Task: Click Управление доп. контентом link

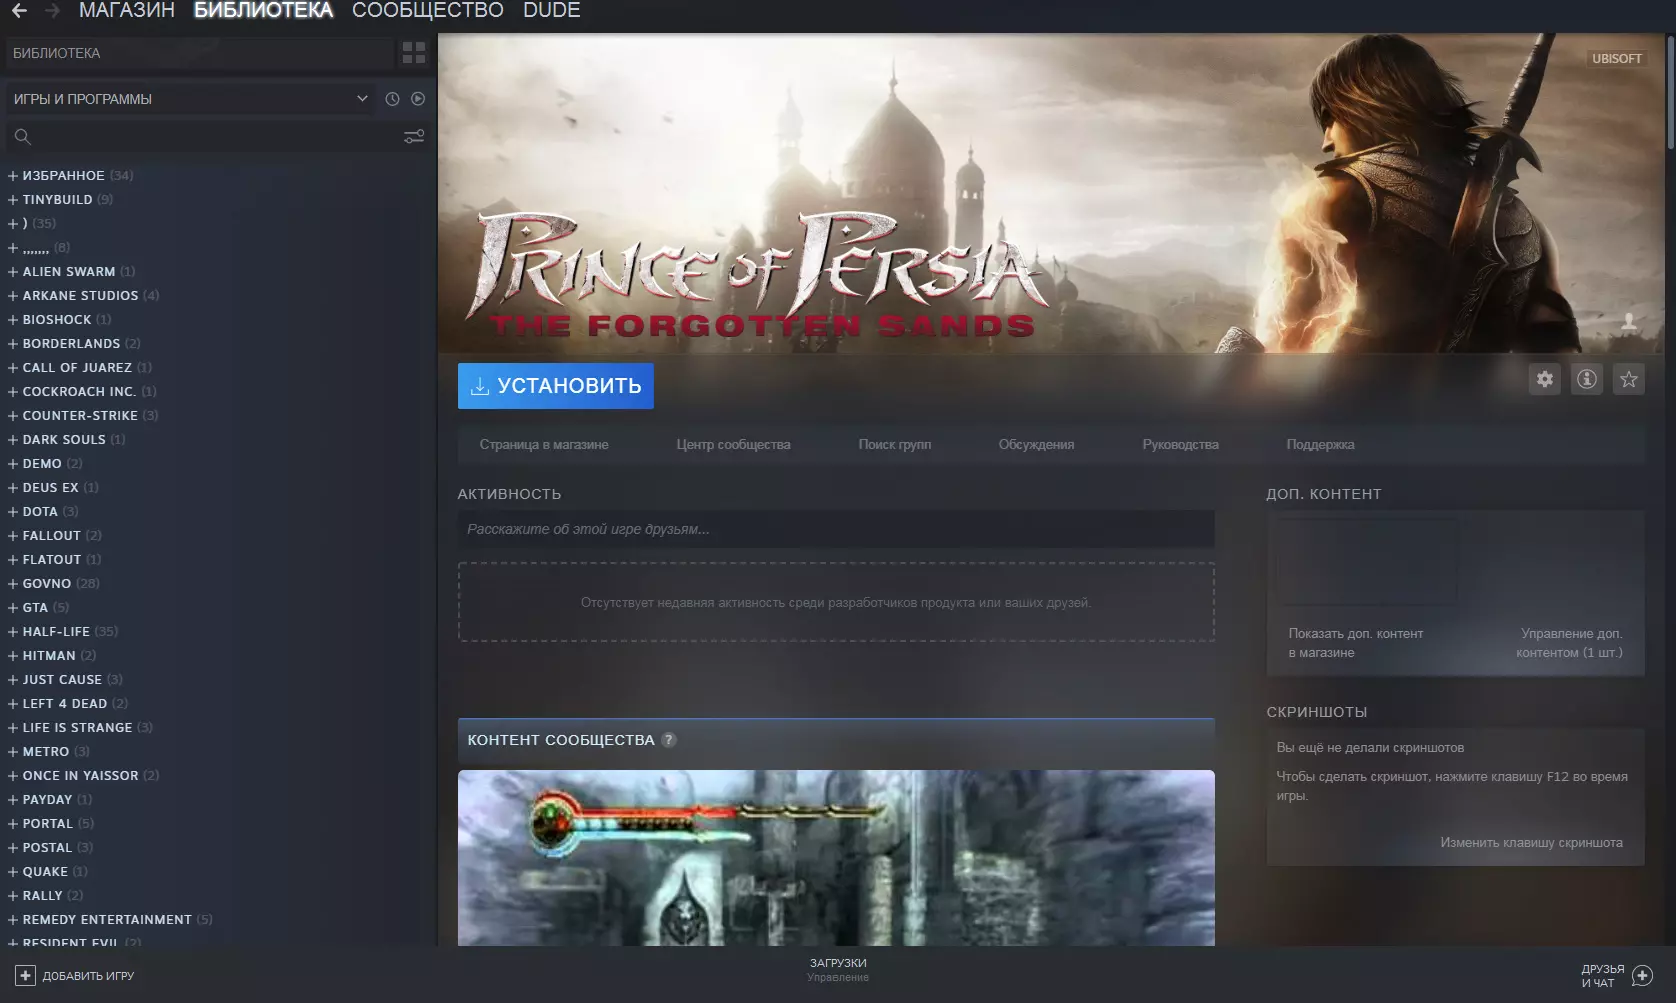Action: [1569, 643]
